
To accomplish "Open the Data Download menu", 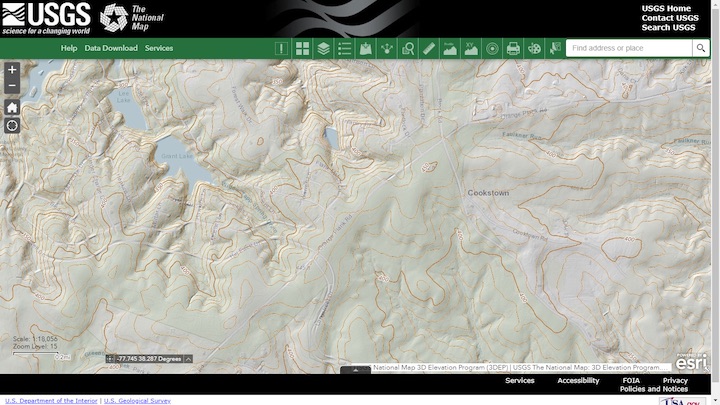I will 111,48.
